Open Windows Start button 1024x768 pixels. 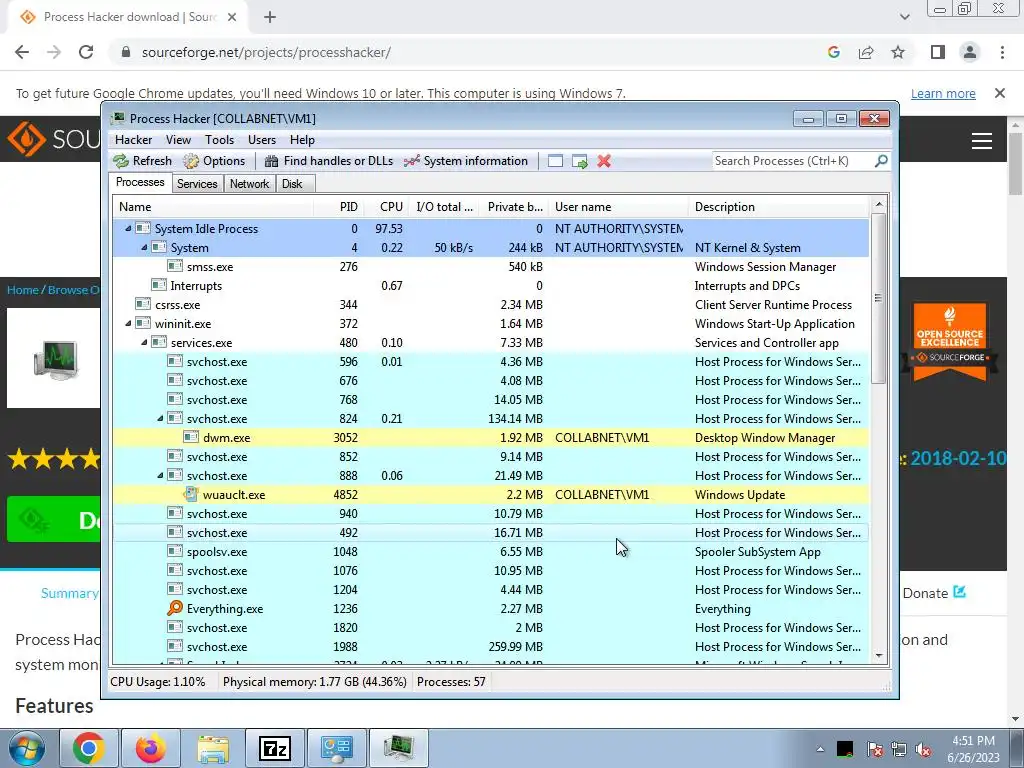tap(27, 748)
